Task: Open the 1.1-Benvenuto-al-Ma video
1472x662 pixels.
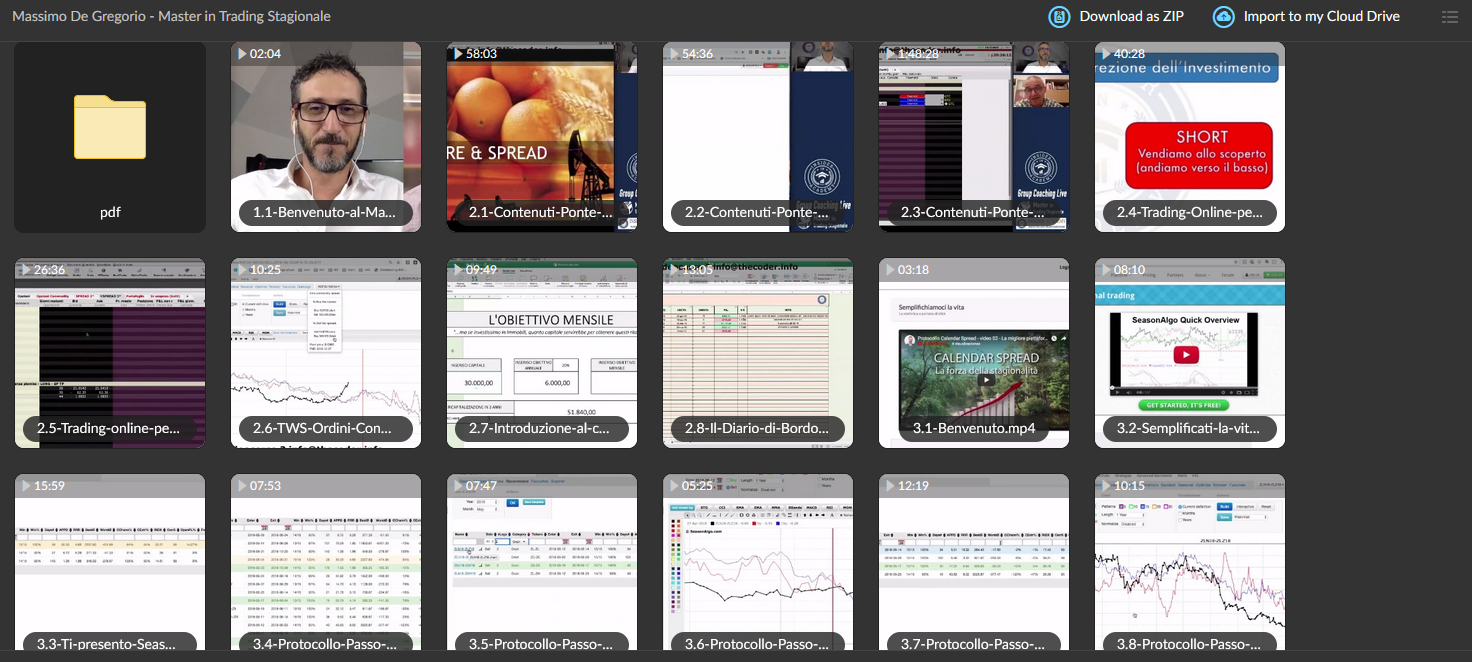Action: 326,137
